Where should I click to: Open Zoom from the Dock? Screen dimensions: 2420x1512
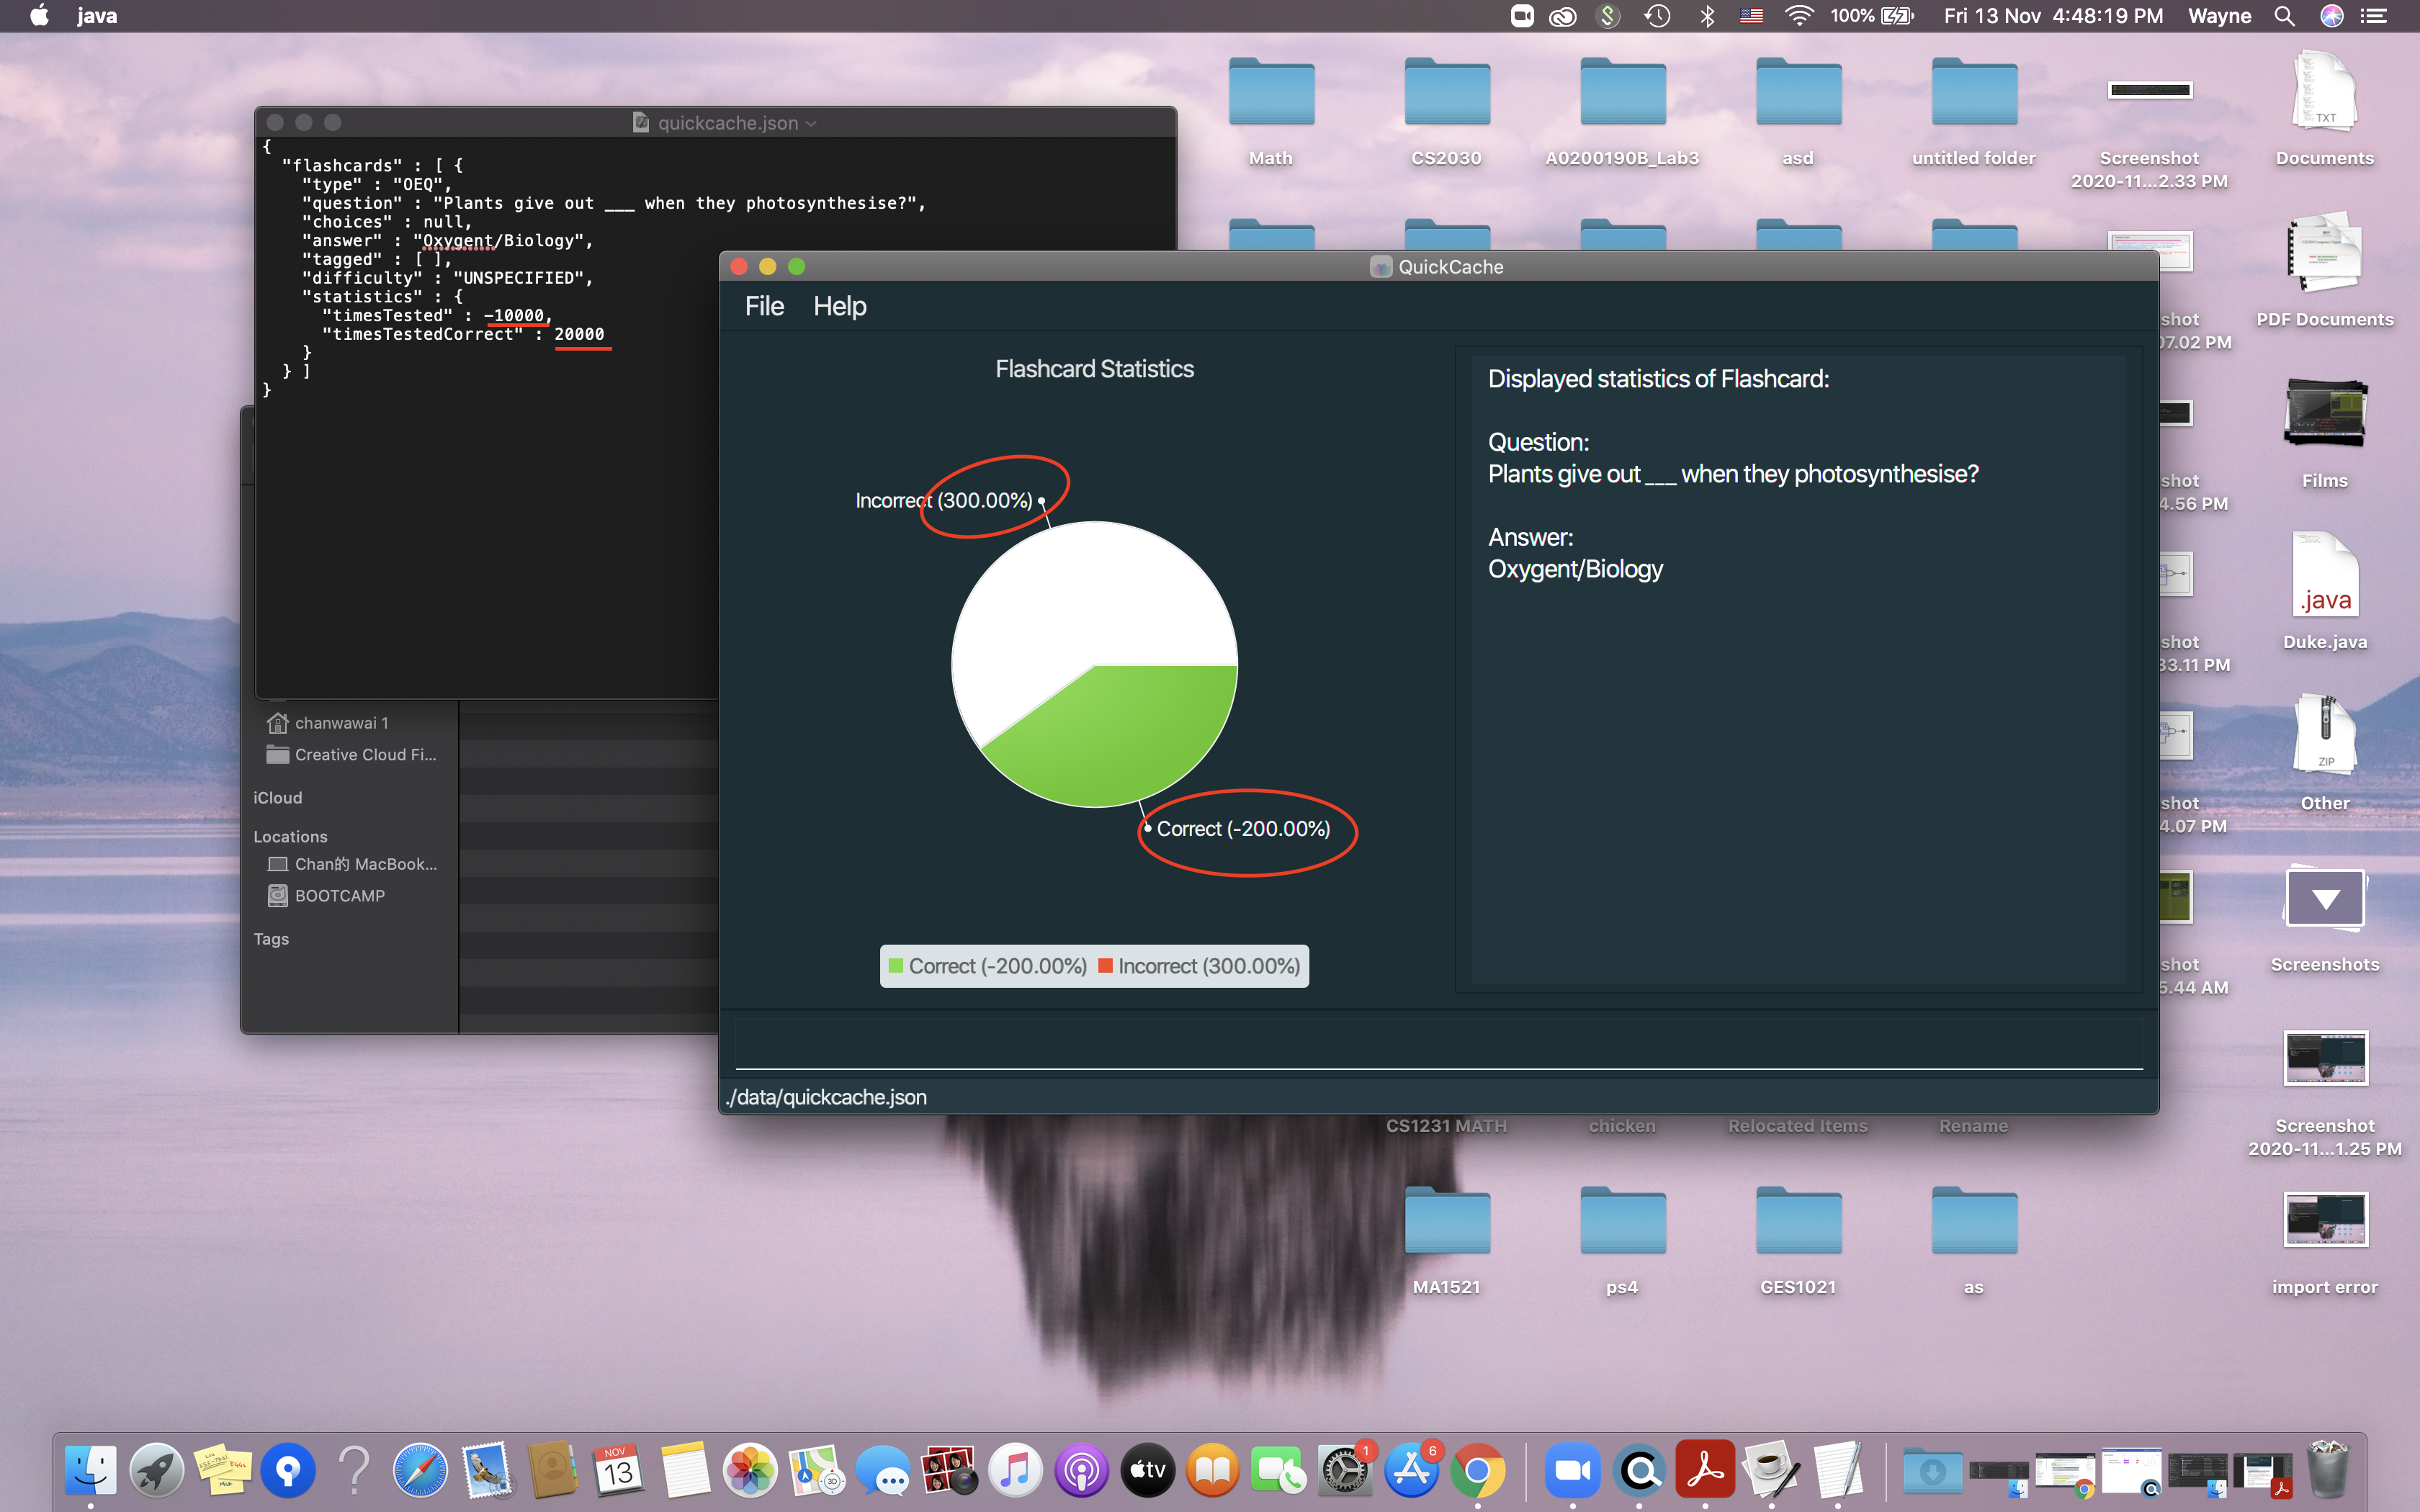click(x=1572, y=1470)
